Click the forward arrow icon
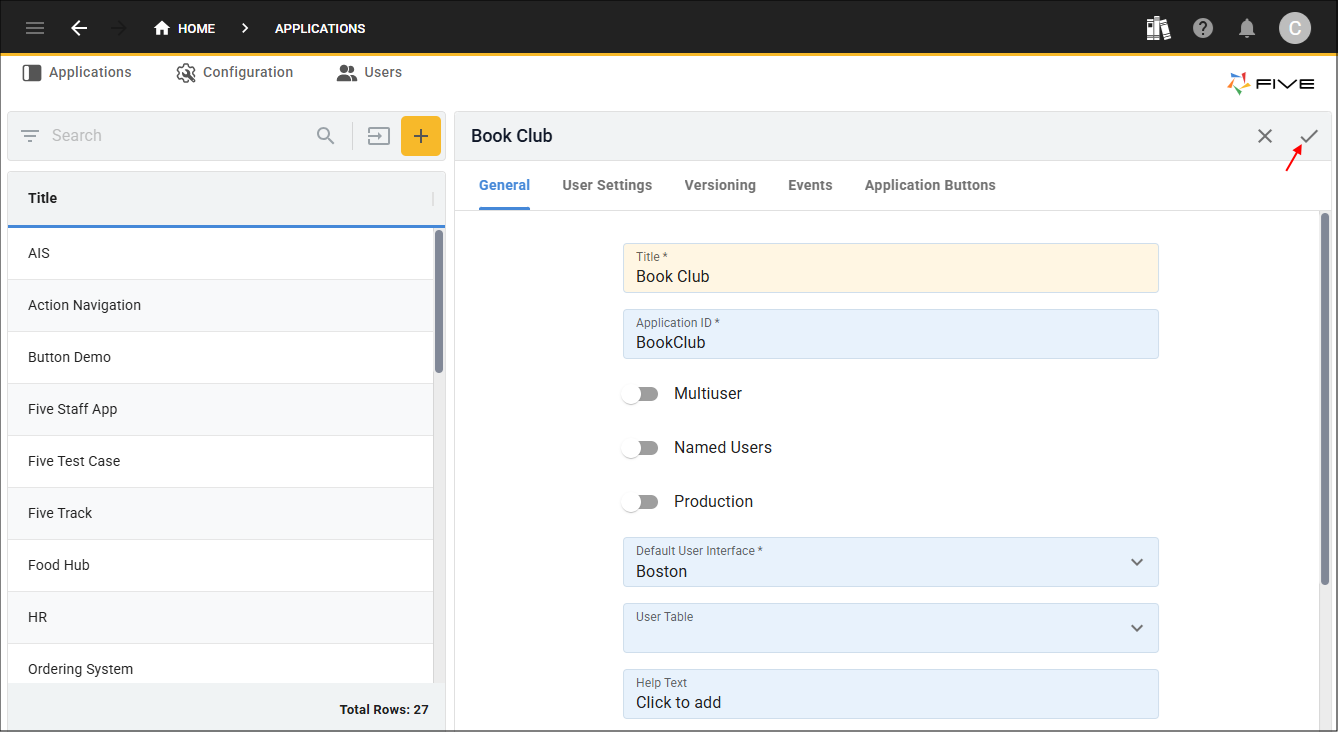1338x732 pixels. 119,28
